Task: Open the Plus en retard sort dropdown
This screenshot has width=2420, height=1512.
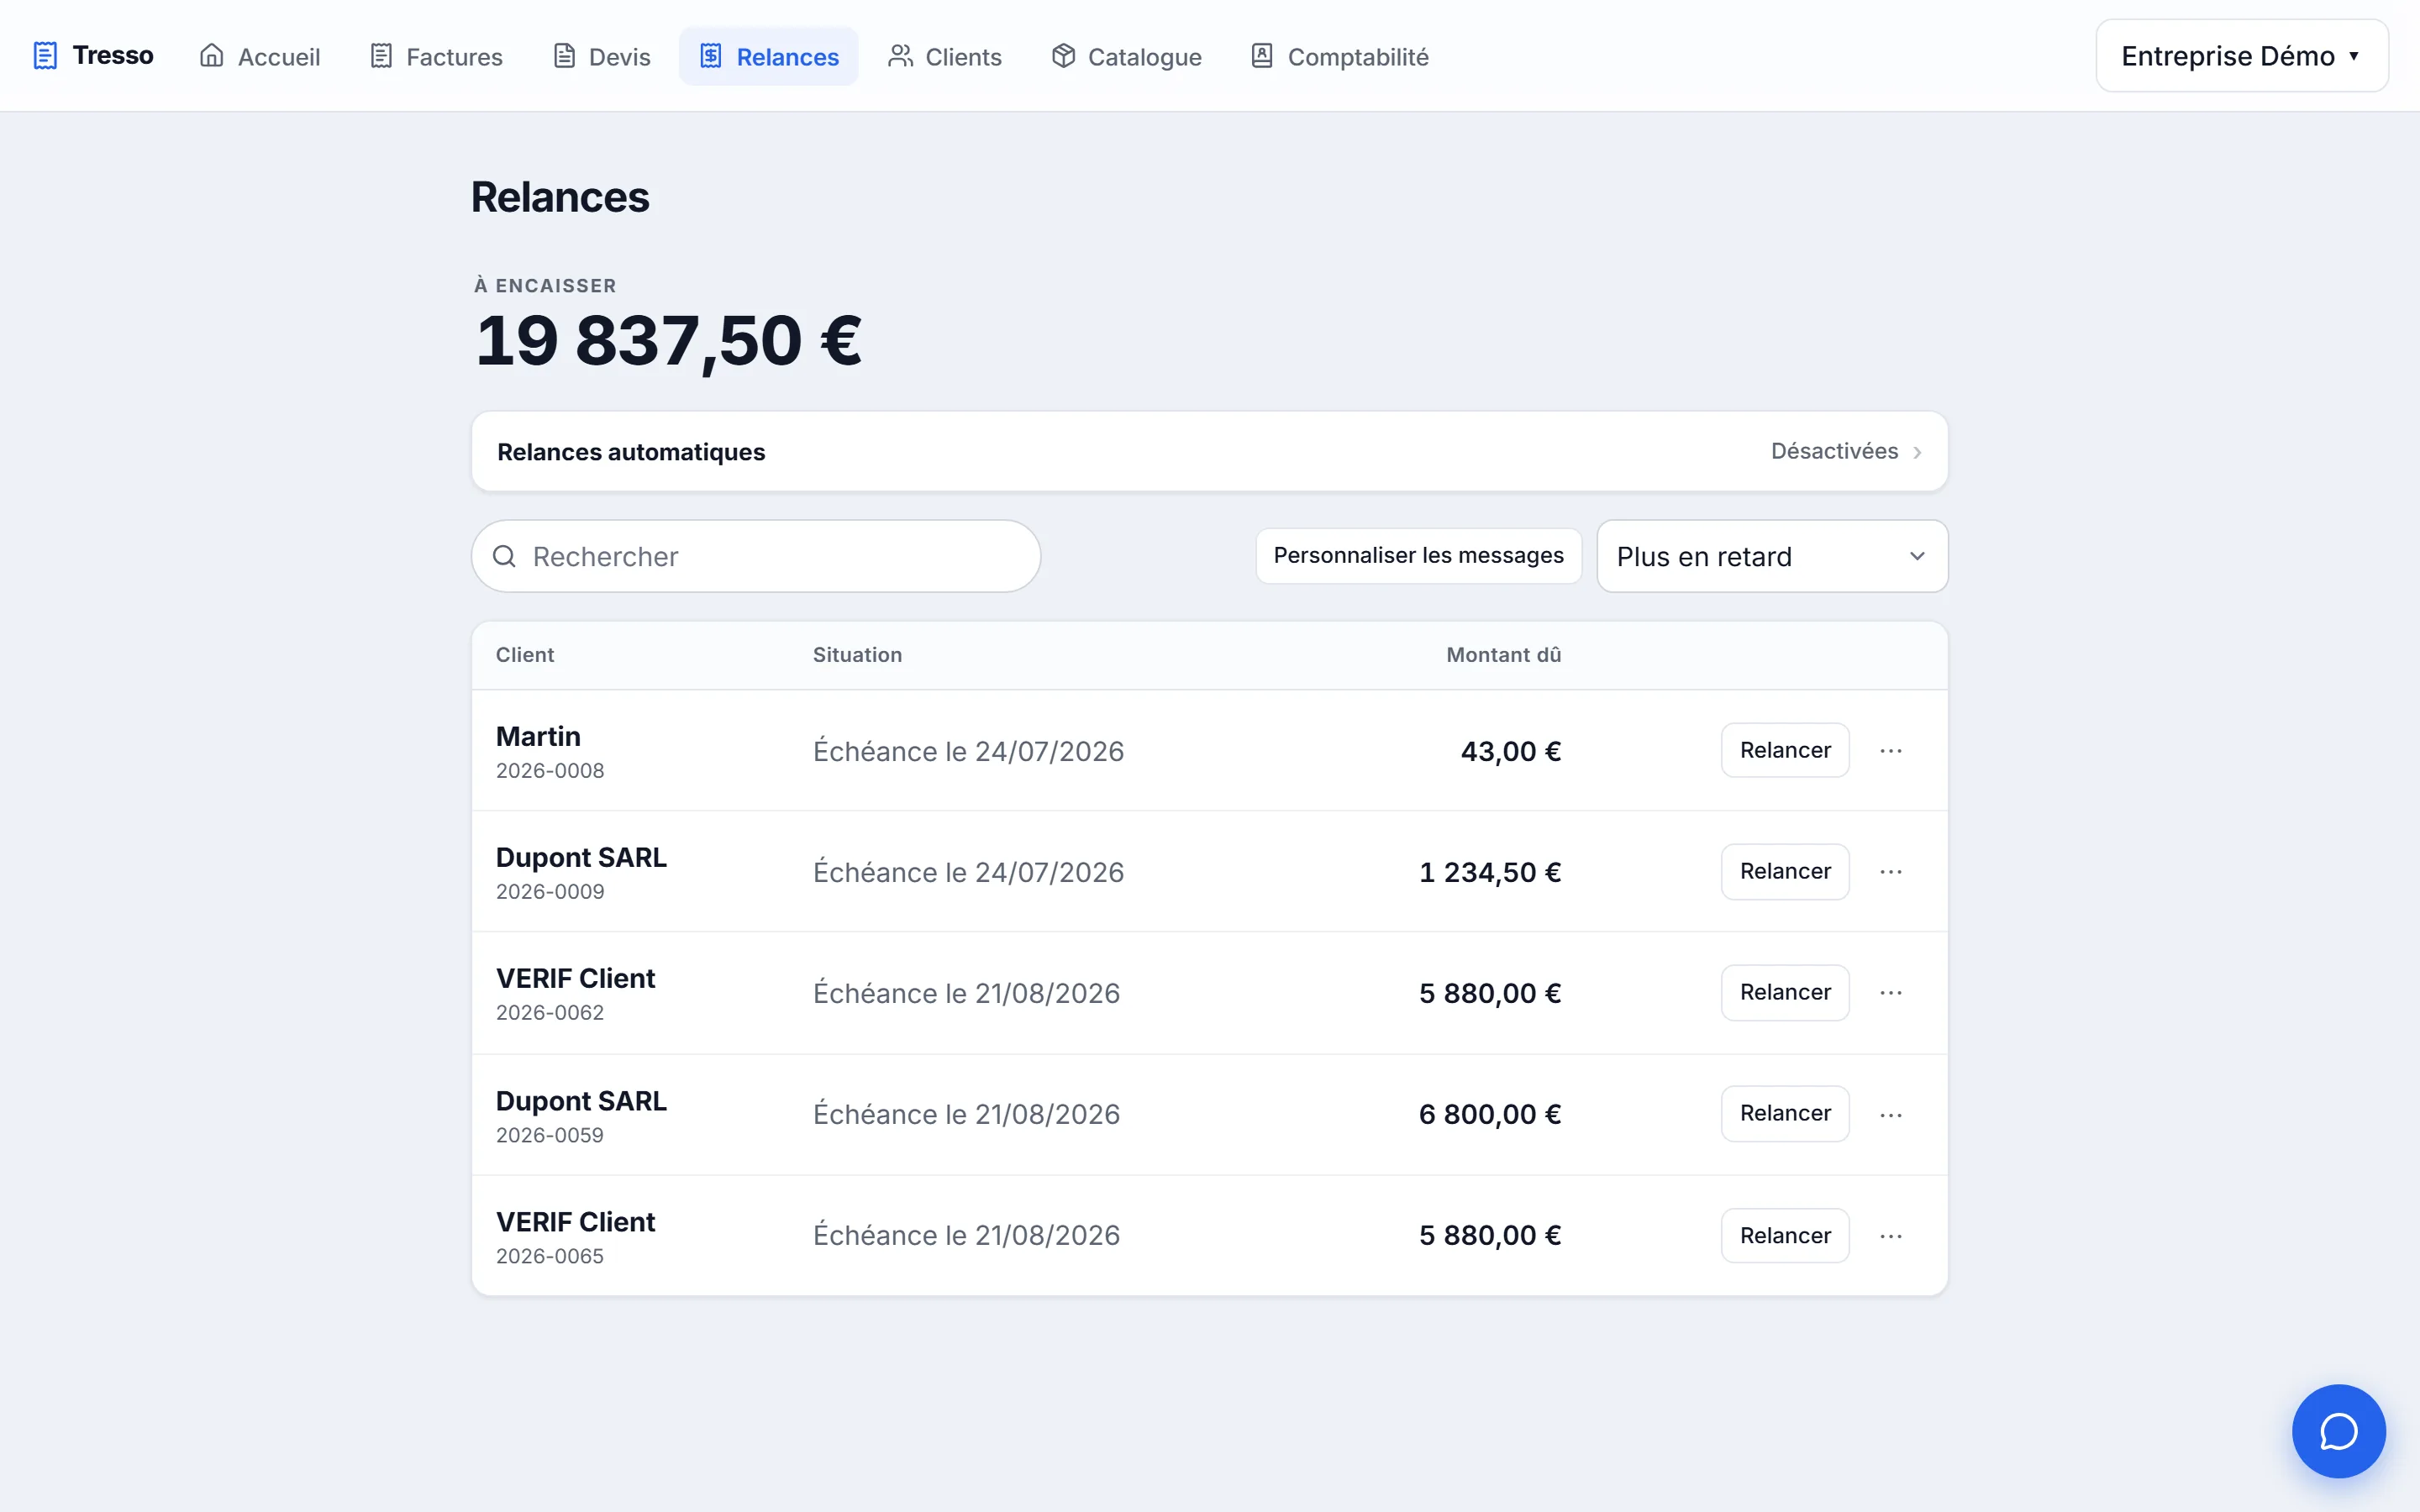Action: (1772, 556)
